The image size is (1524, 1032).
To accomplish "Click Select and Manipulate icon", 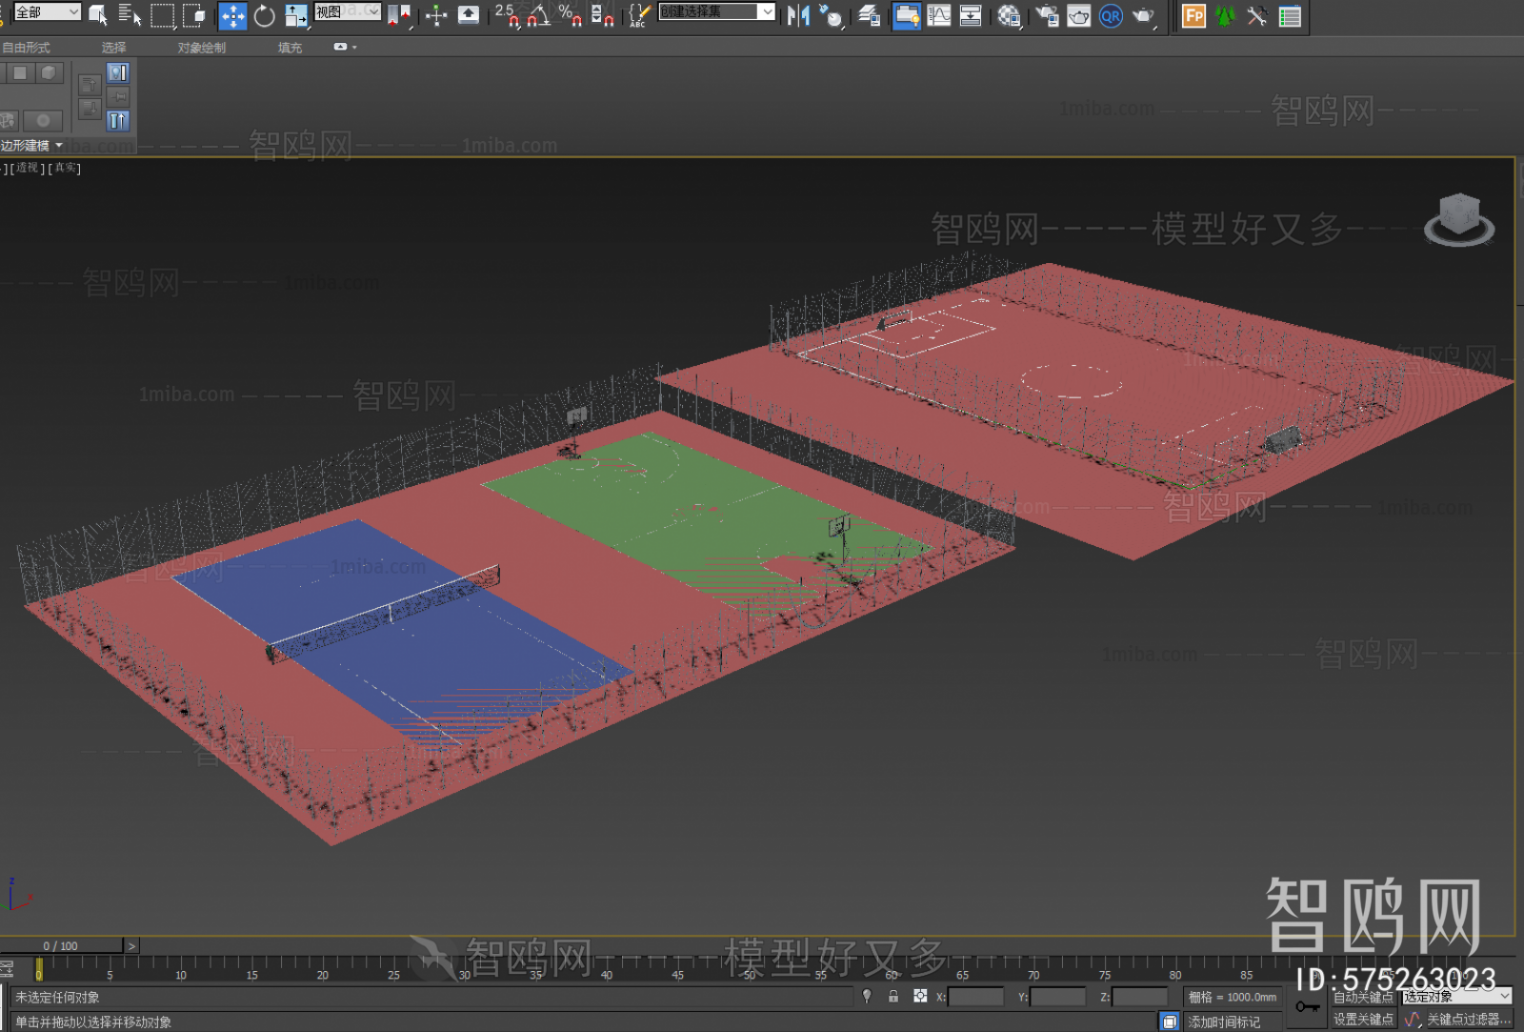I will pyautogui.click(x=436, y=15).
